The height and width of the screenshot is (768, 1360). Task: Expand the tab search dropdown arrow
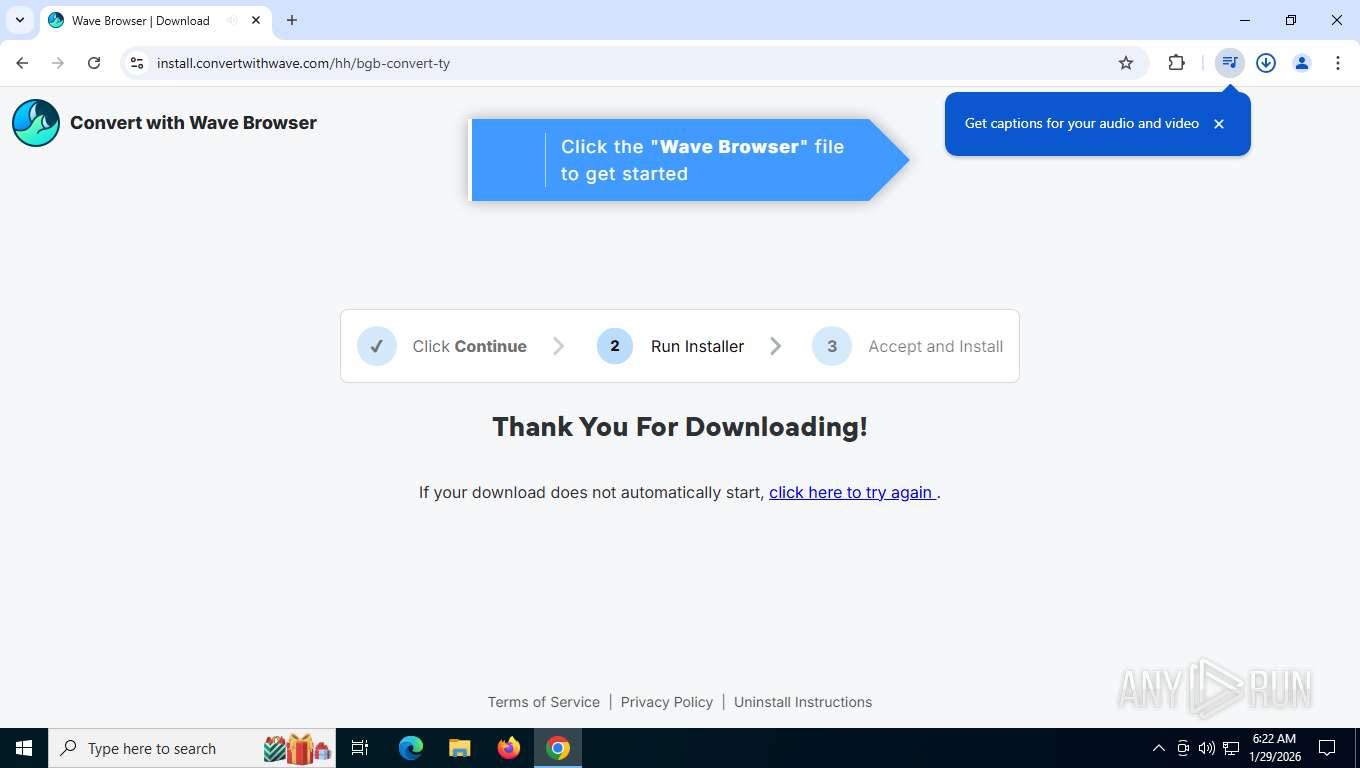(x=19, y=20)
